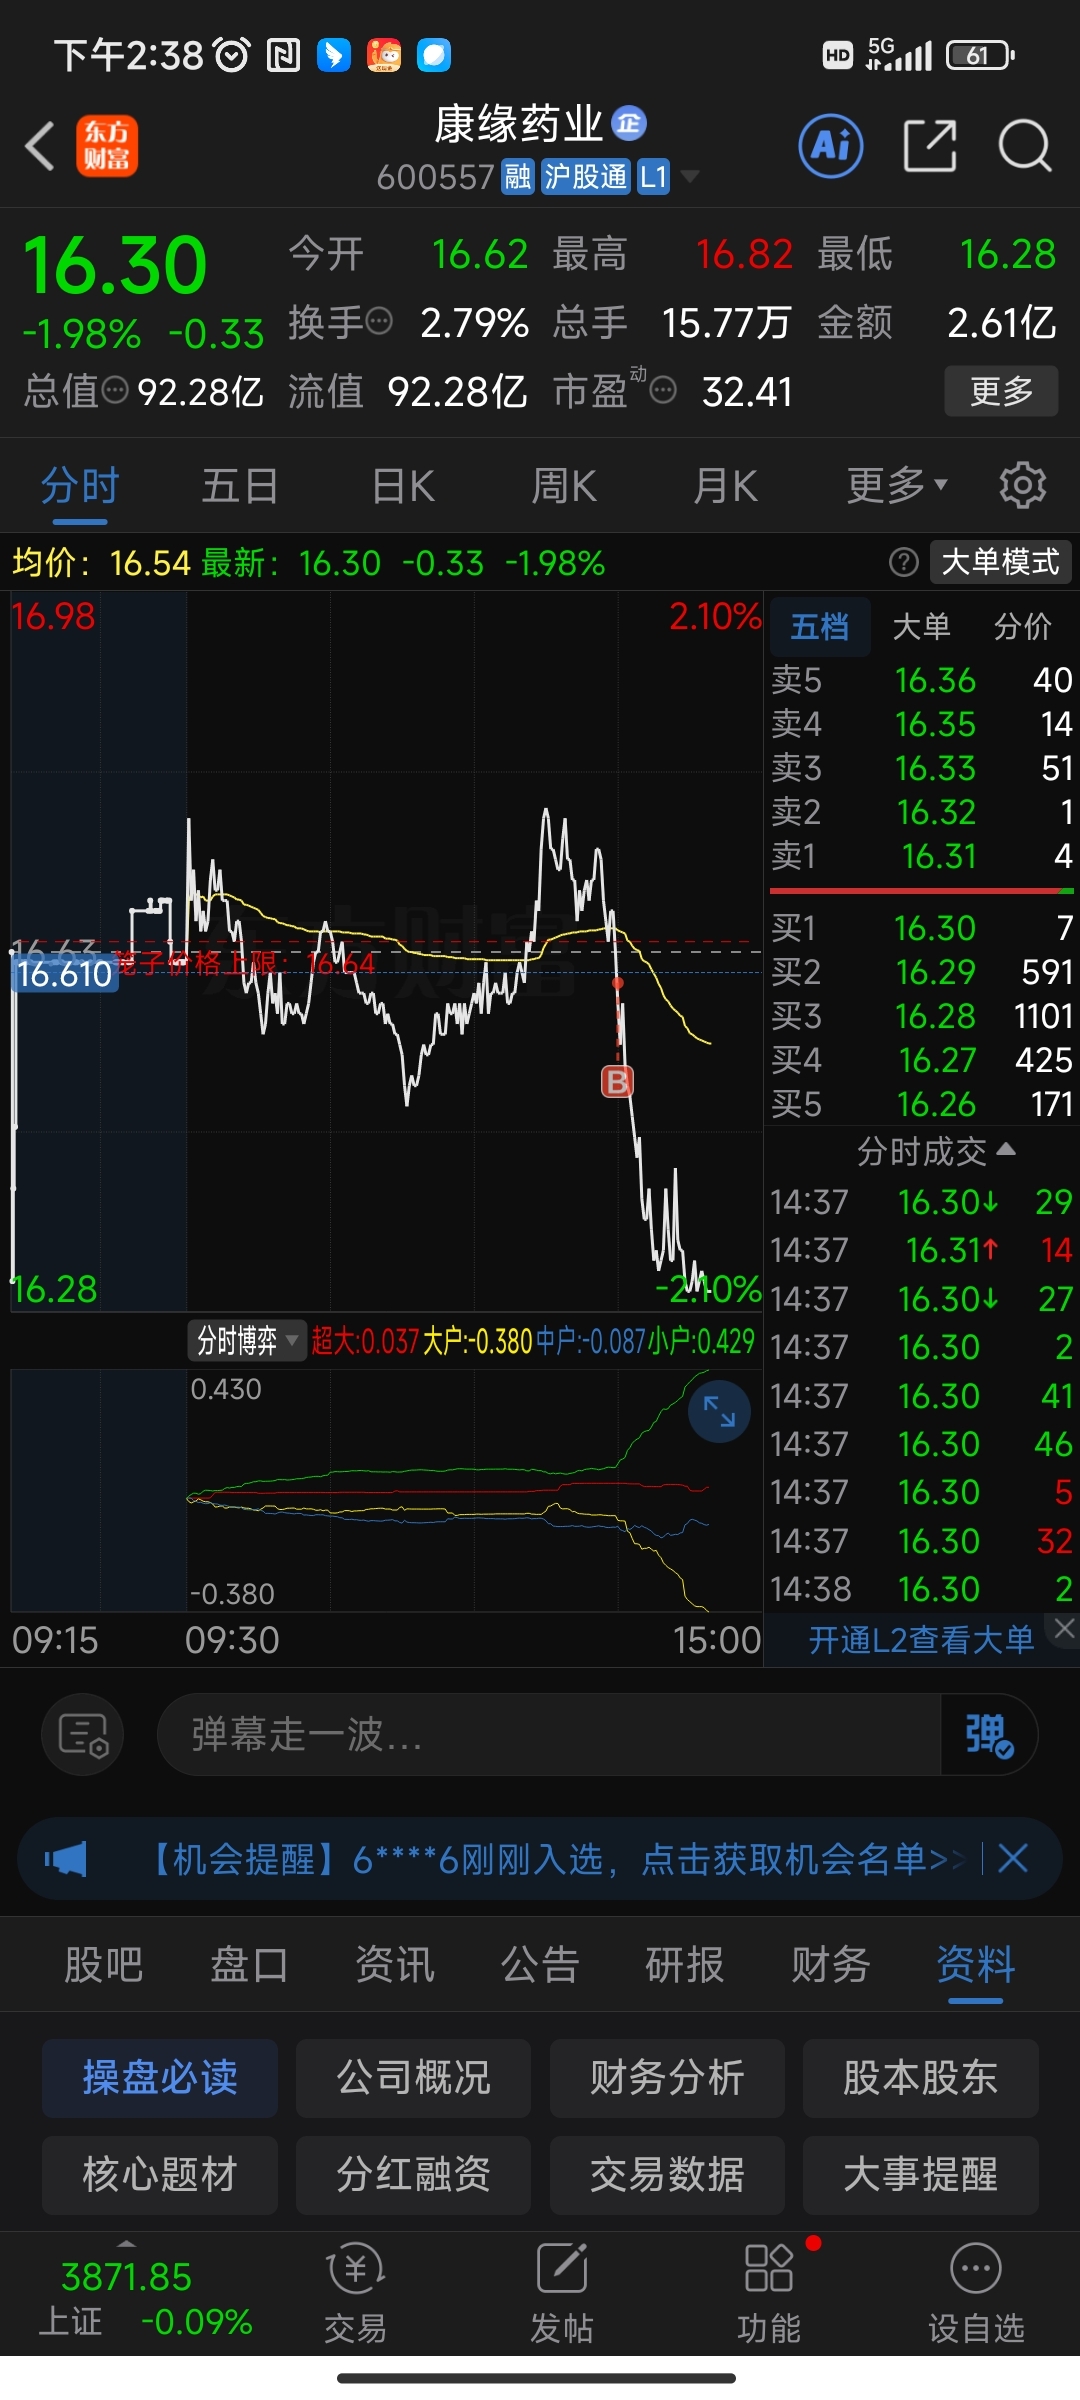Screen dimensions: 1080x2400
Task: Tap the share export icon
Action: click(930, 146)
